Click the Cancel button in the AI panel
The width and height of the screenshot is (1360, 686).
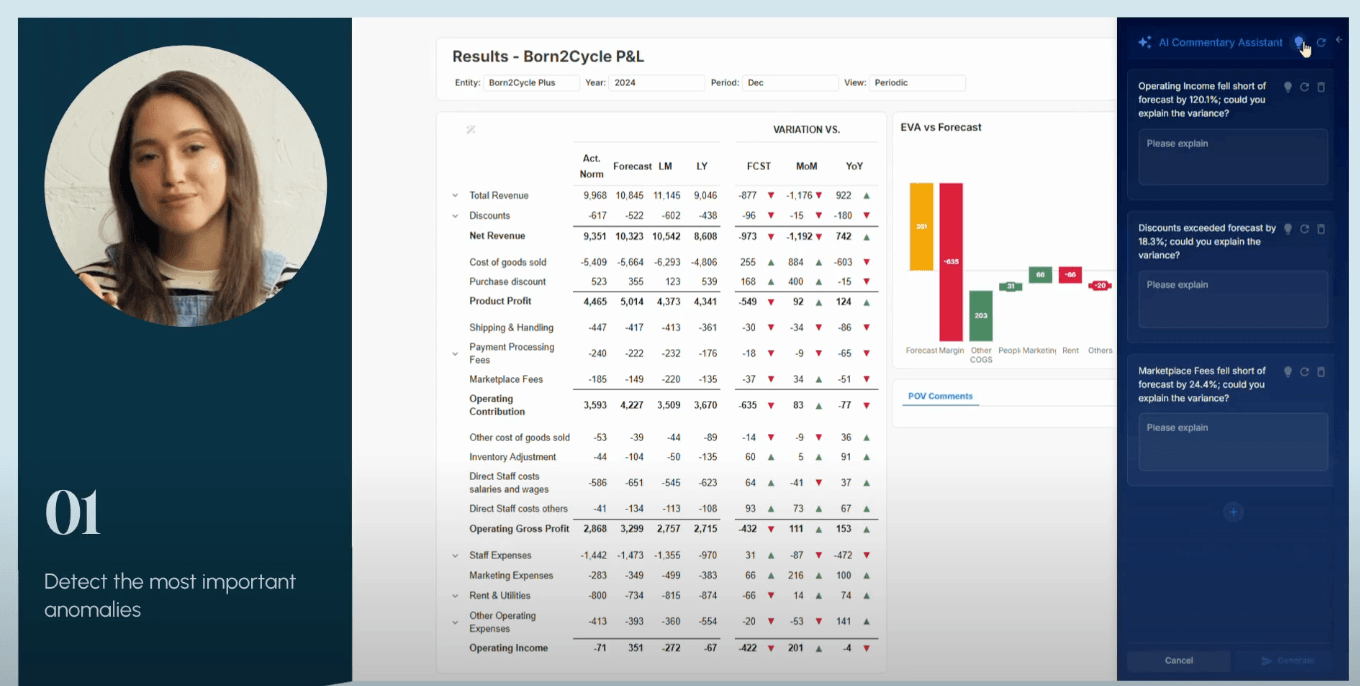1179,660
